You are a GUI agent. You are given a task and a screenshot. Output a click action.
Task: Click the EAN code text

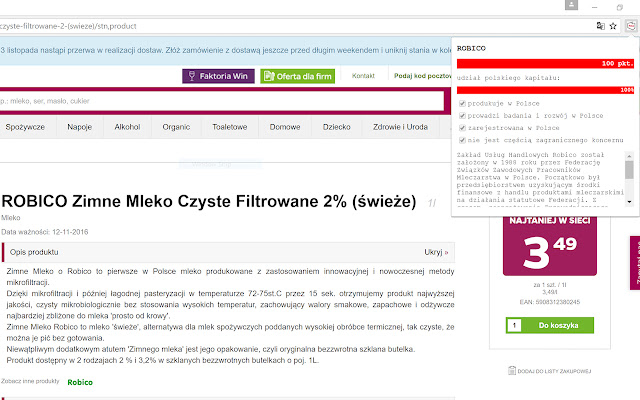click(x=549, y=302)
